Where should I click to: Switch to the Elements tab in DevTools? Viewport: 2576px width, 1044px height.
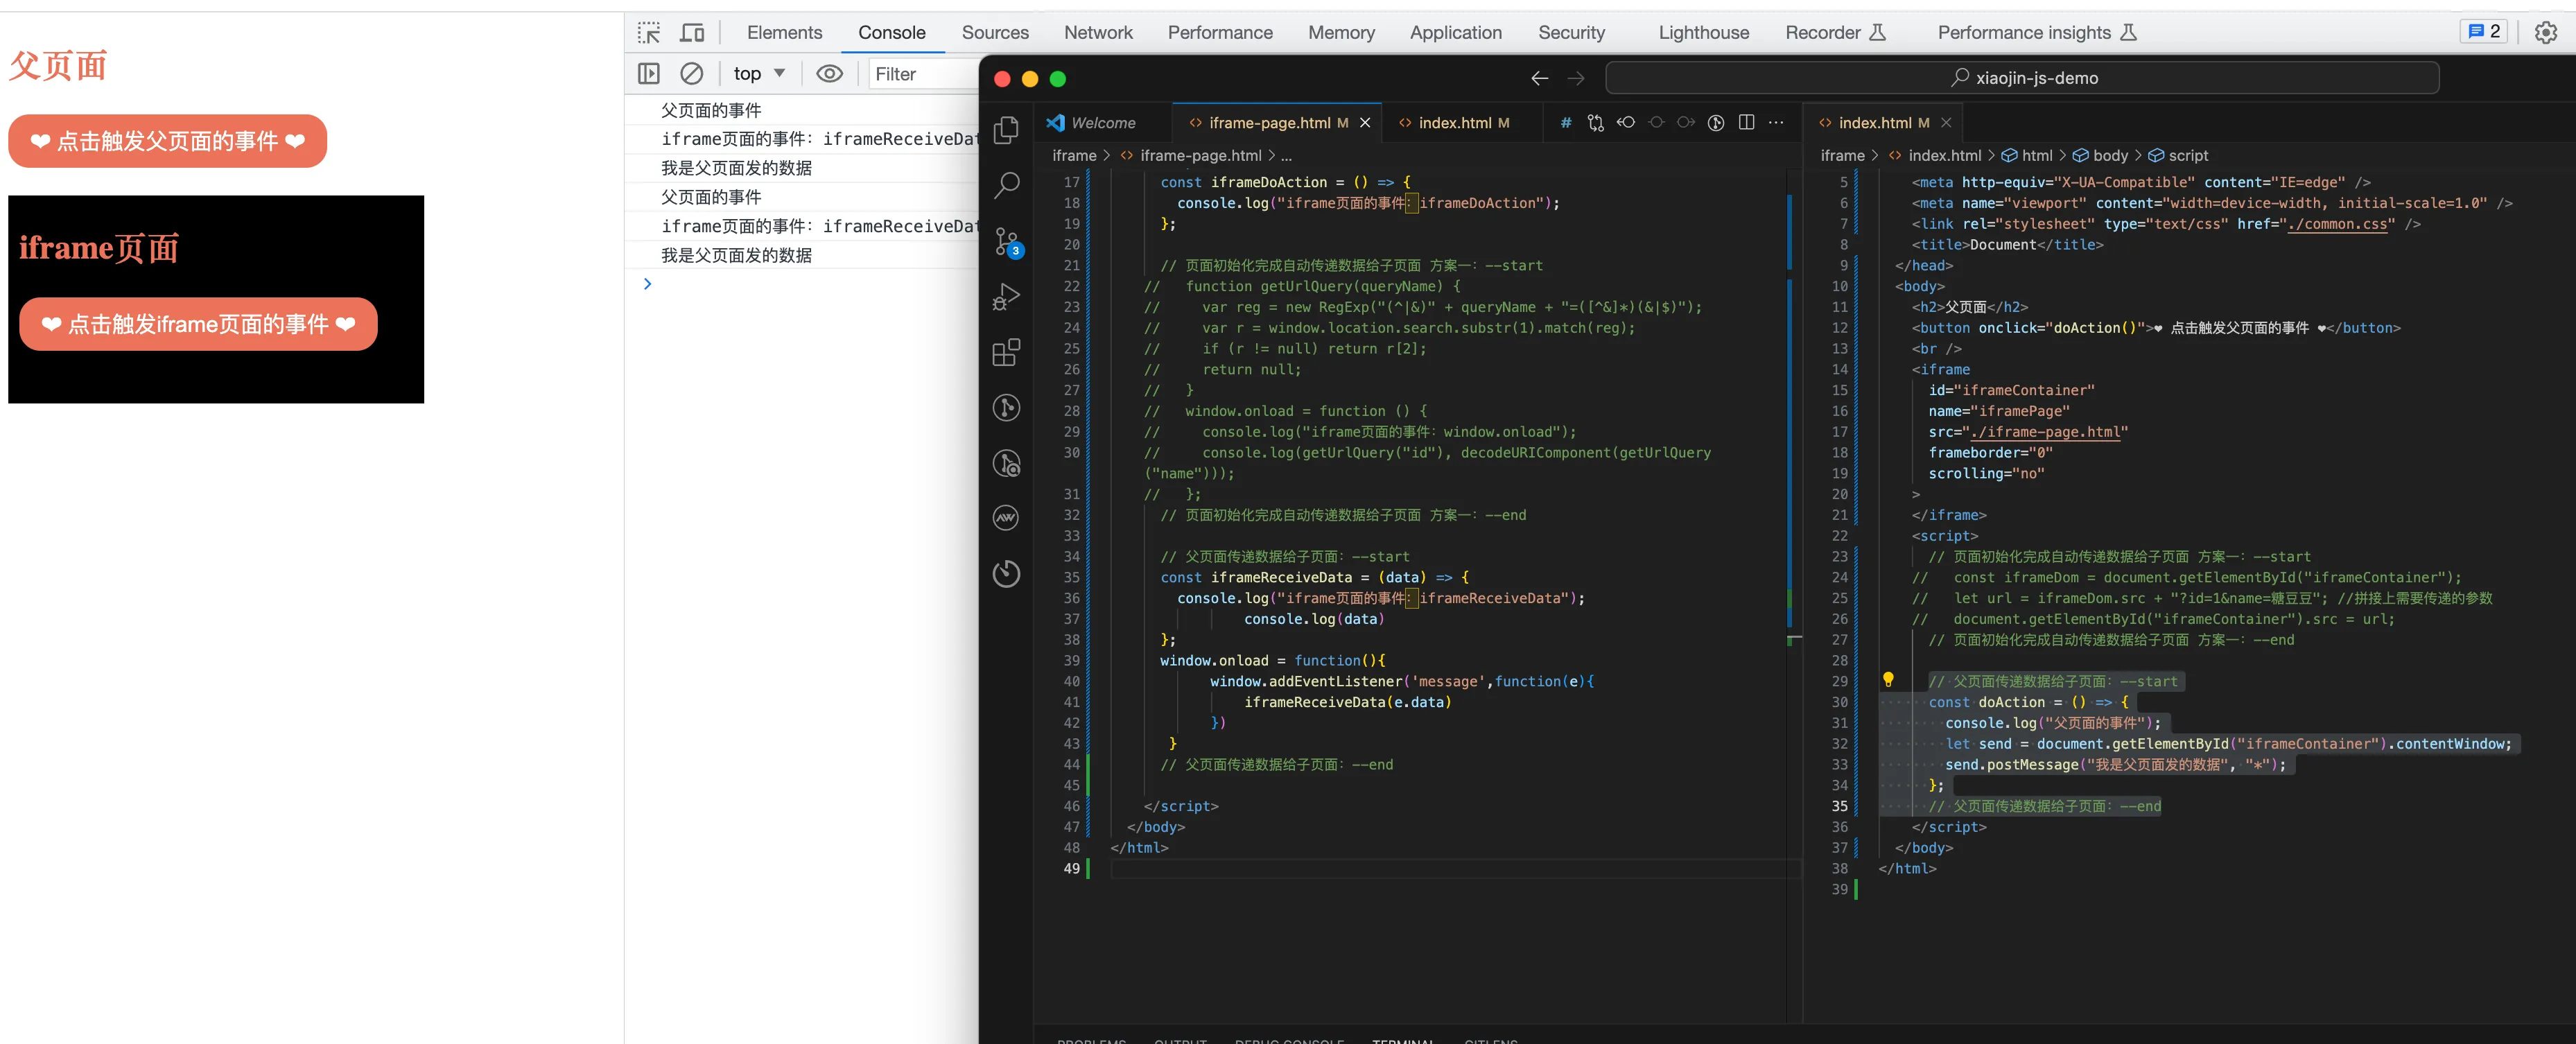784,33
